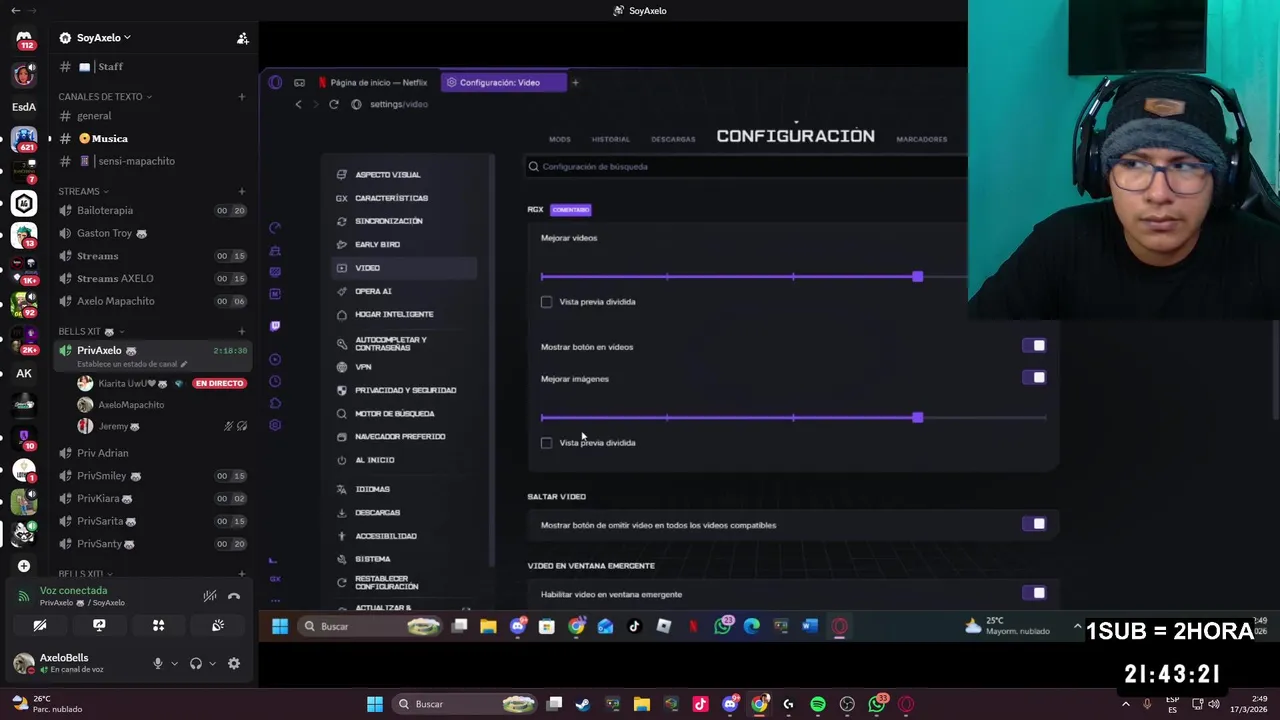
Task: Open Discord user settings gear
Action: coord(234,663)
